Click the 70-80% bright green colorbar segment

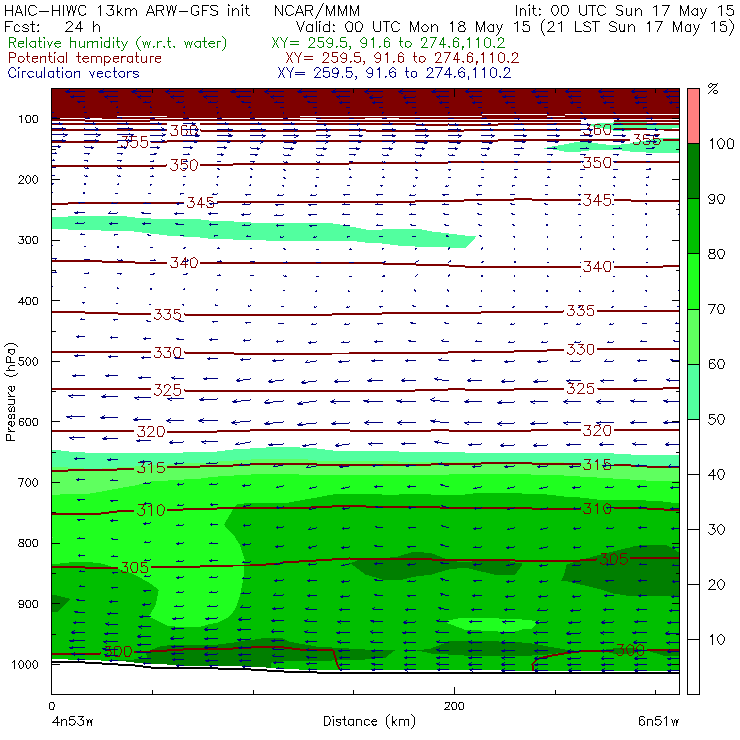693,281
